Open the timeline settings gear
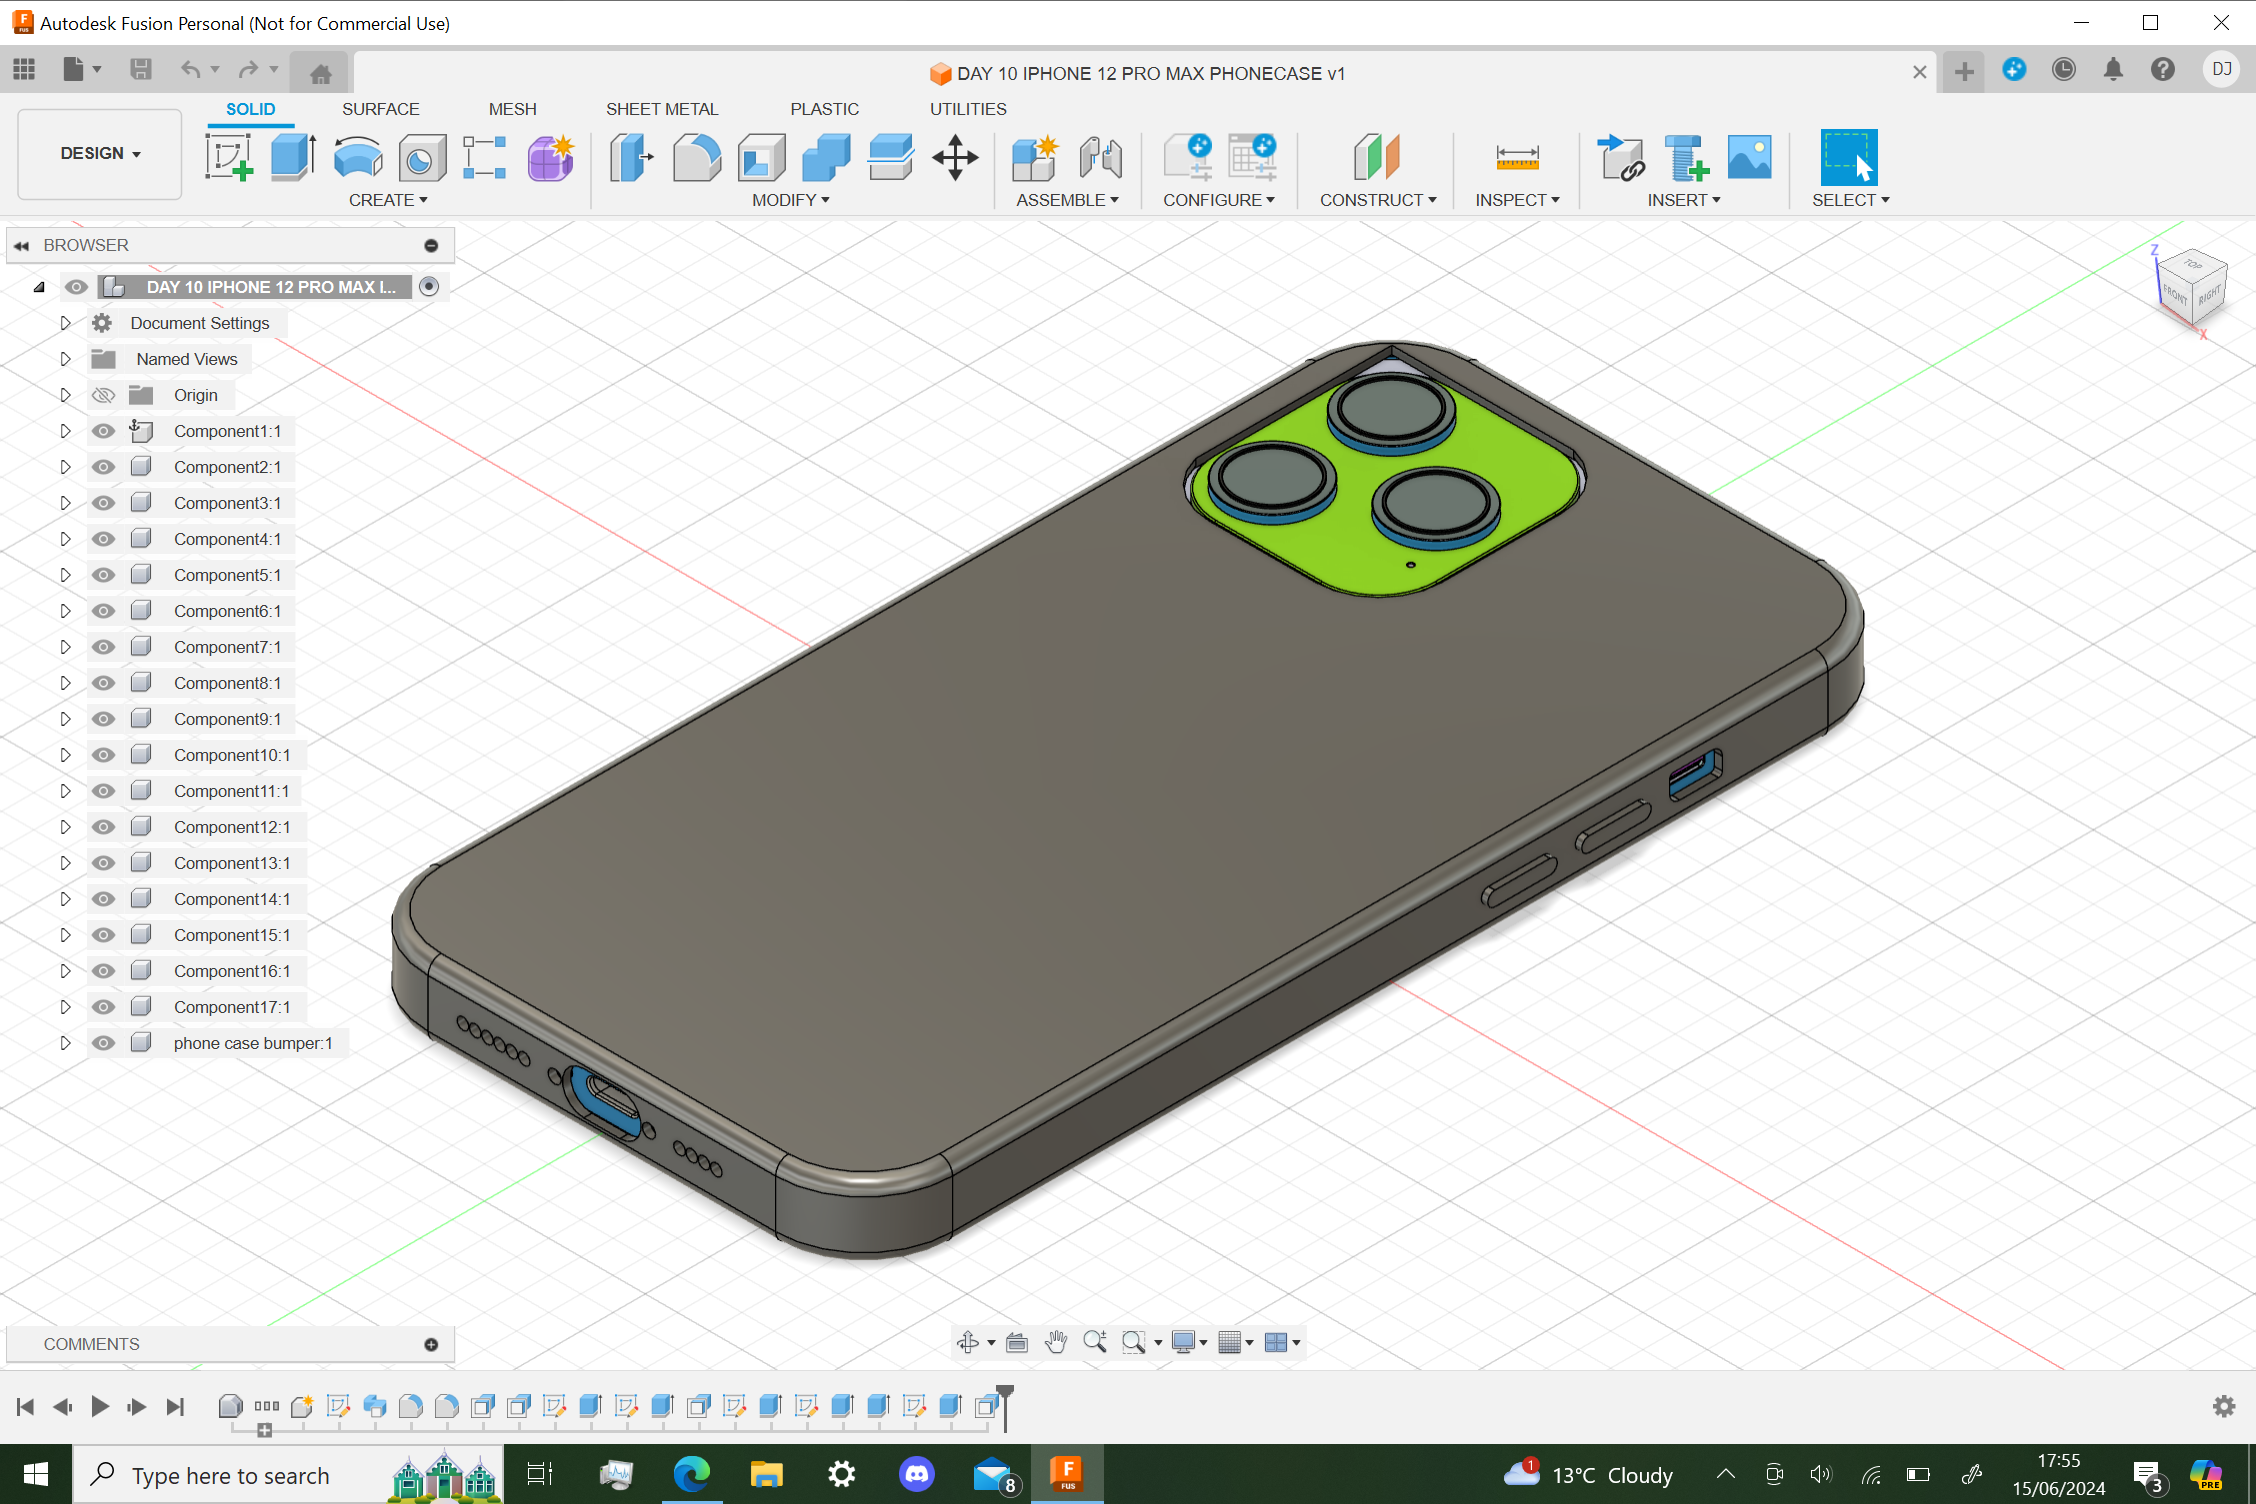Screen dimensions: 2256x1504 2223,1406
